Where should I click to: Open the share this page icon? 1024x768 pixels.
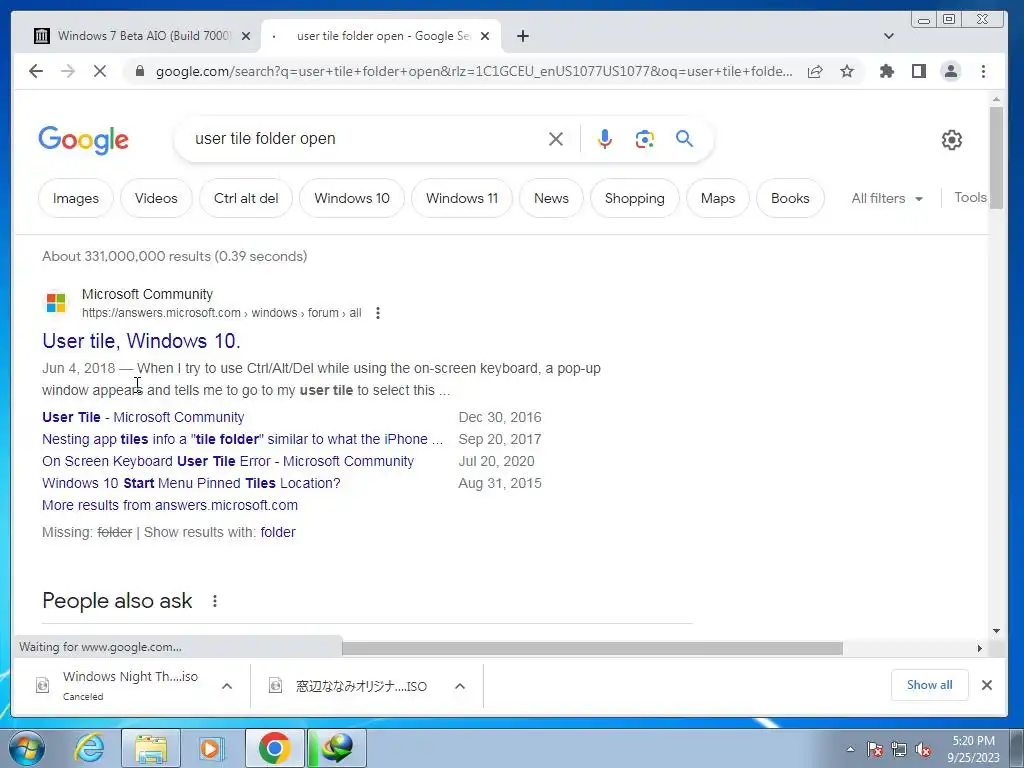click(815, 71)
